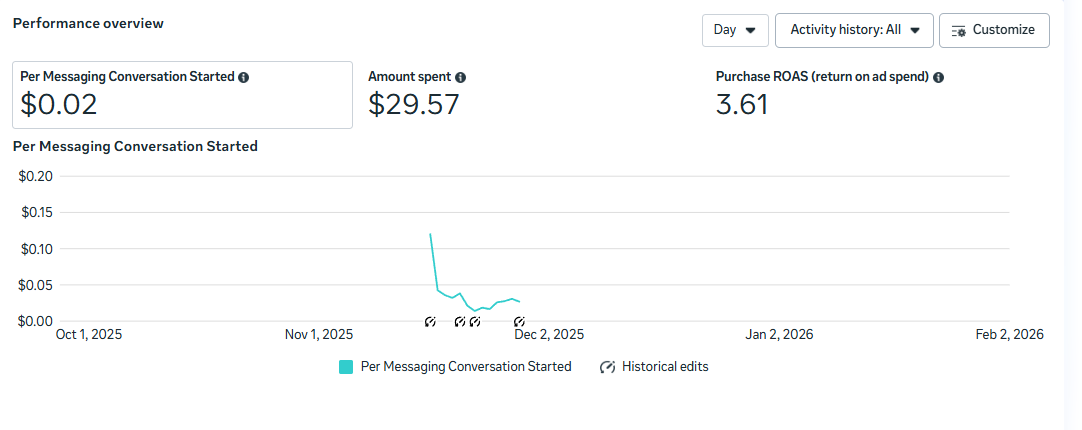Click the rightmost historical edit marker
This screenshot has height=430, width=1082.
click(520, 322)
